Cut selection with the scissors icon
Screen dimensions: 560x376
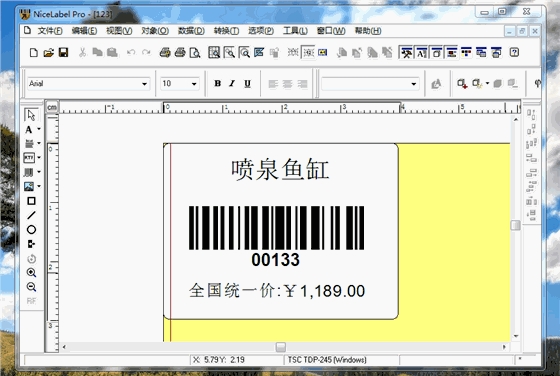[82, 53]
